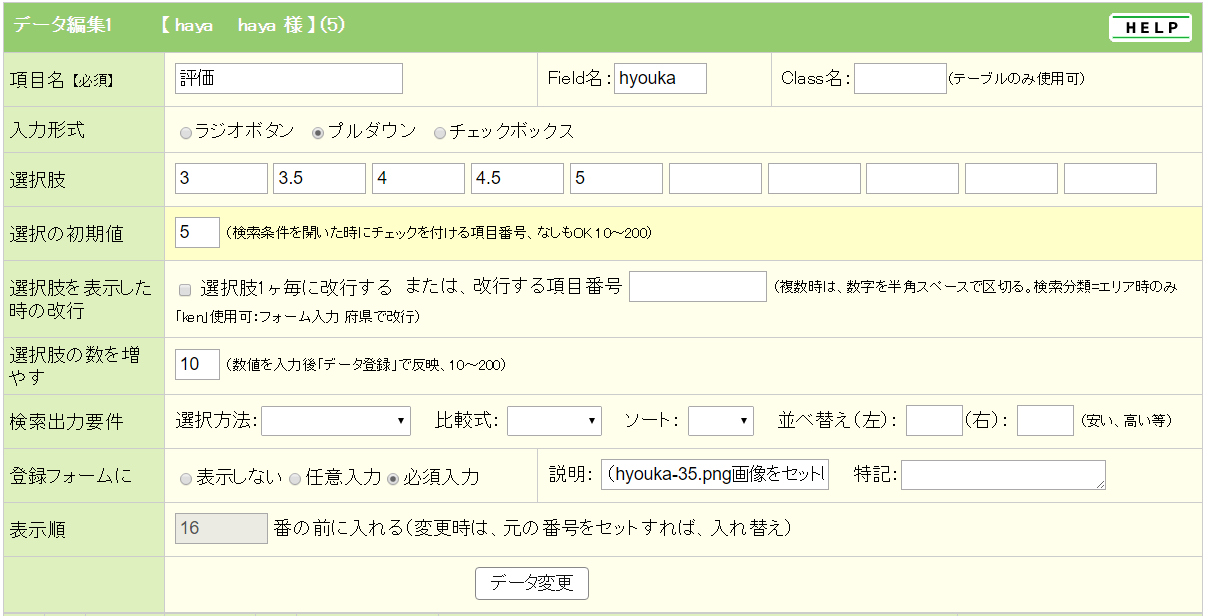Open the ソート dropdown

coord(720,421)
